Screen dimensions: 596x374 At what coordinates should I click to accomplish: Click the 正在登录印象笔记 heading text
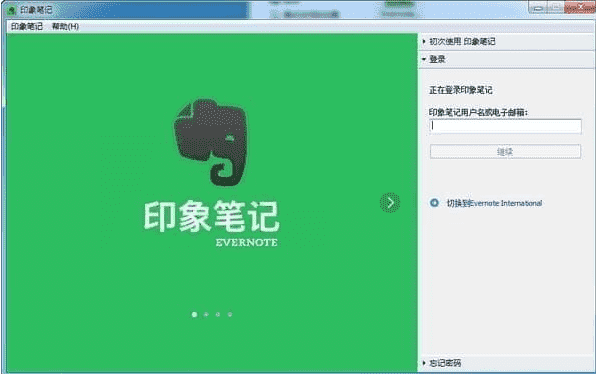(461, 90)
